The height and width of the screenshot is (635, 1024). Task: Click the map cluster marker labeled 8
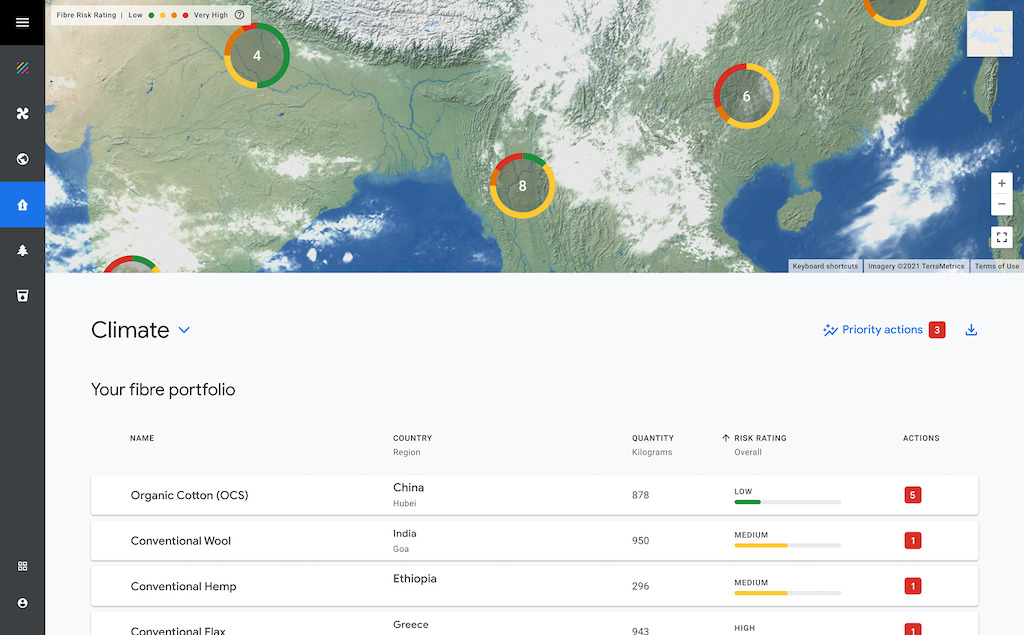tap(522, 186)
